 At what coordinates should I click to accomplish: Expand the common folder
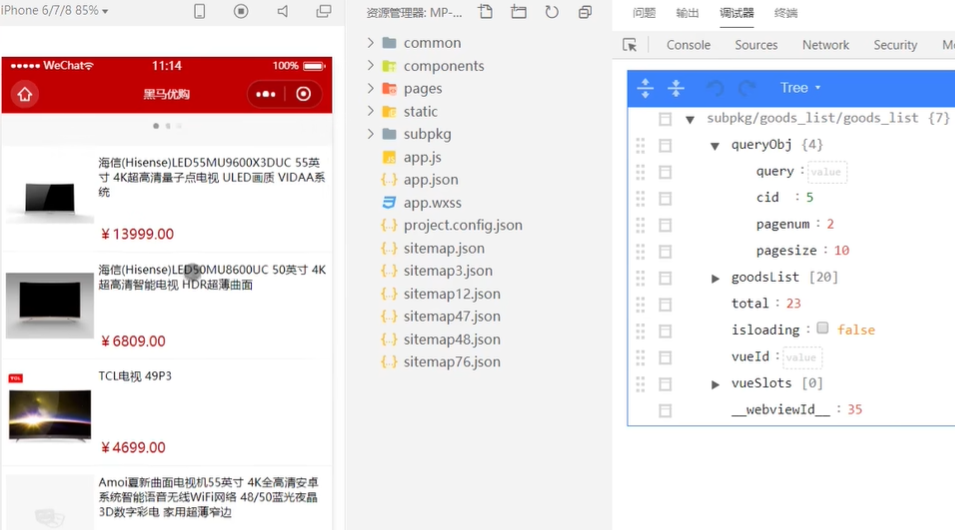point(370,43)
